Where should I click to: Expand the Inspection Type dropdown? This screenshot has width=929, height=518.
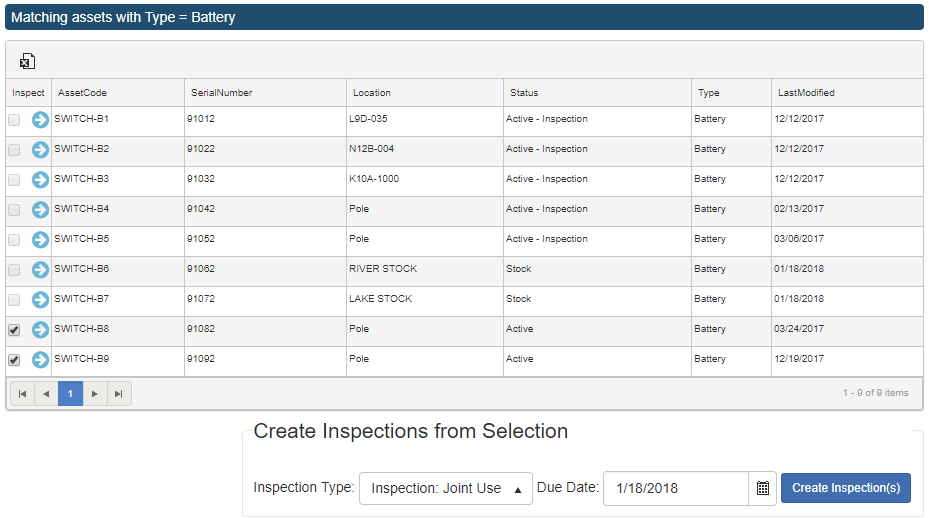446,488
